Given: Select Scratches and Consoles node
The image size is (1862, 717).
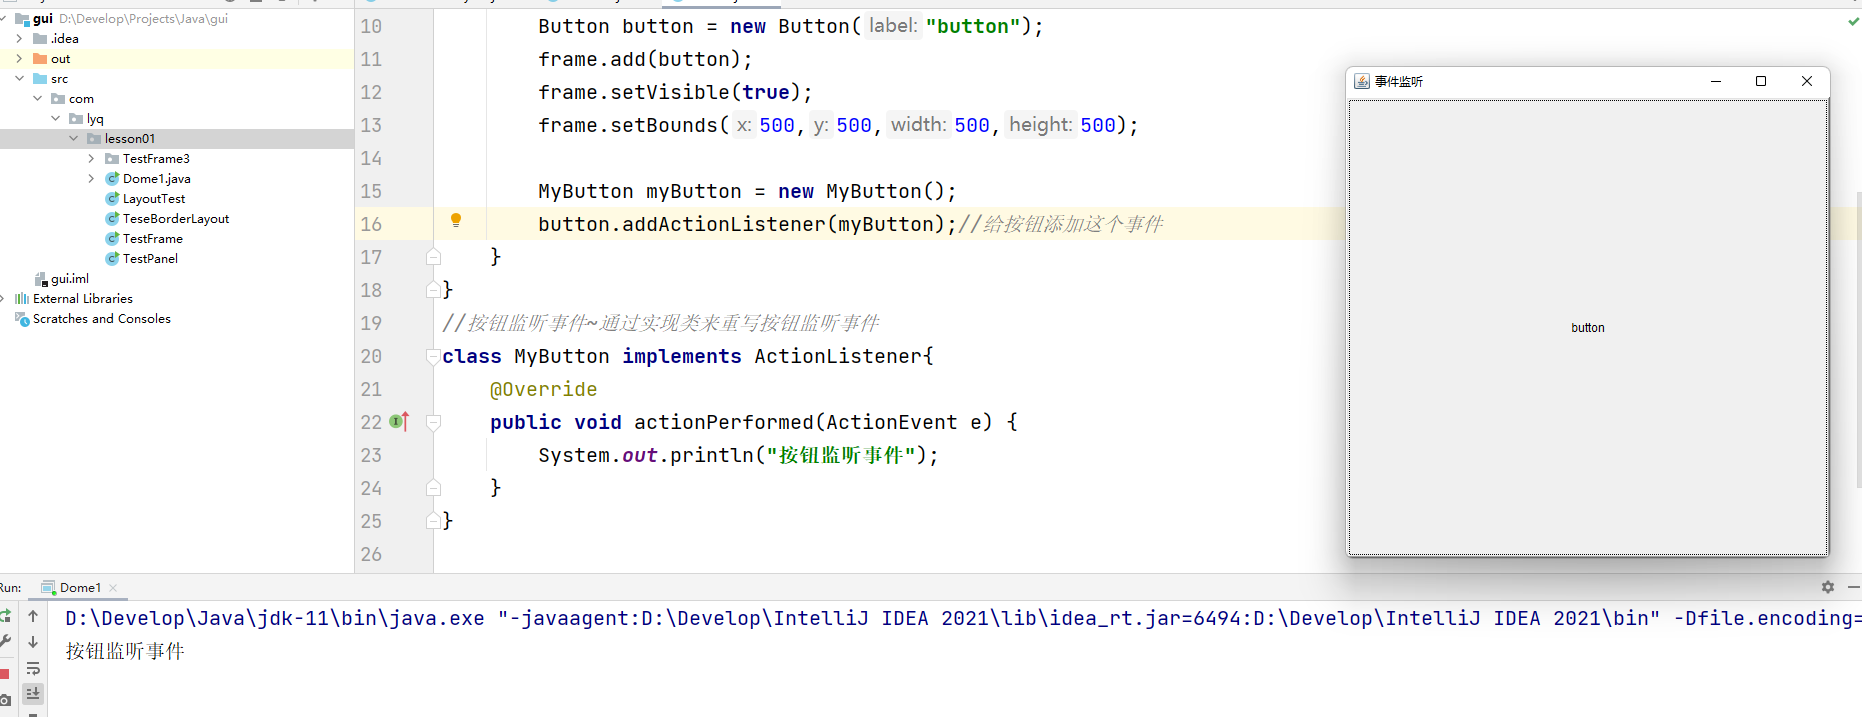Looking at the screenshot, I should point(102,319).
